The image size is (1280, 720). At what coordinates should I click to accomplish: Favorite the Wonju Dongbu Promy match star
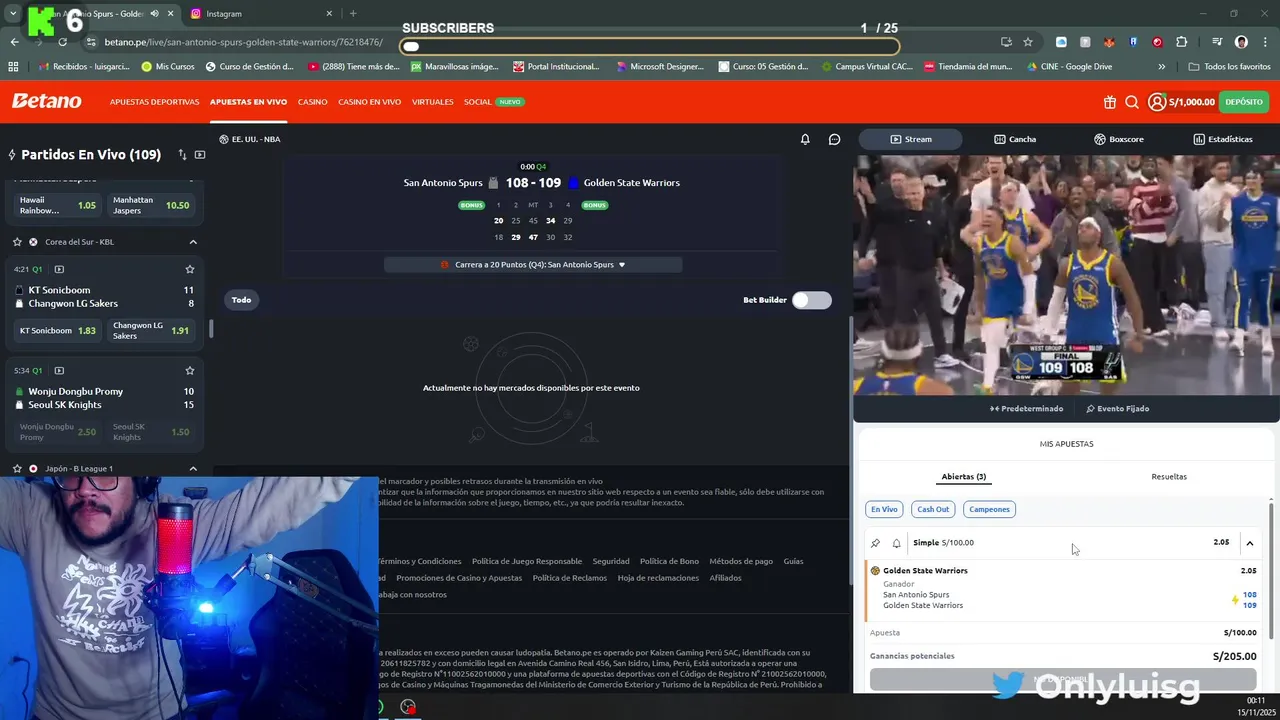pos(189,370)
